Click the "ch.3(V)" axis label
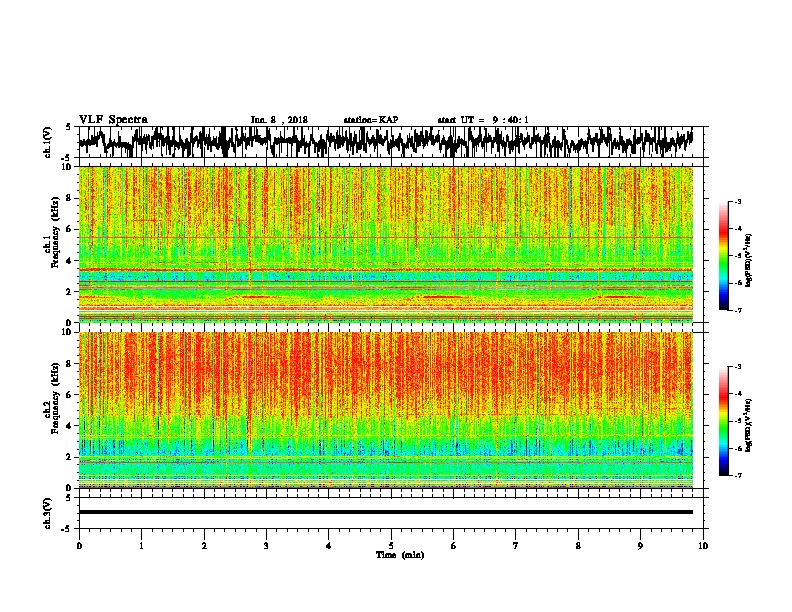The image size is (792, 612). tap(48, 513)
